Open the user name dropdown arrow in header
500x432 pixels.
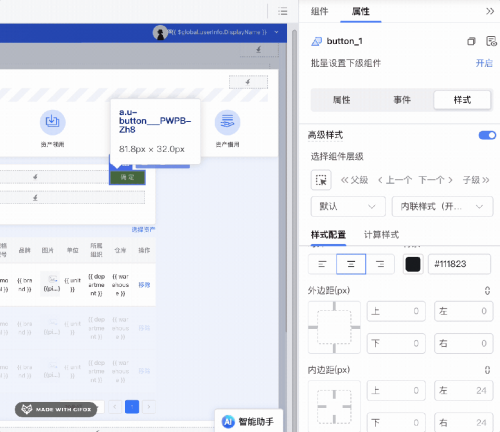(x=276, y=32)
